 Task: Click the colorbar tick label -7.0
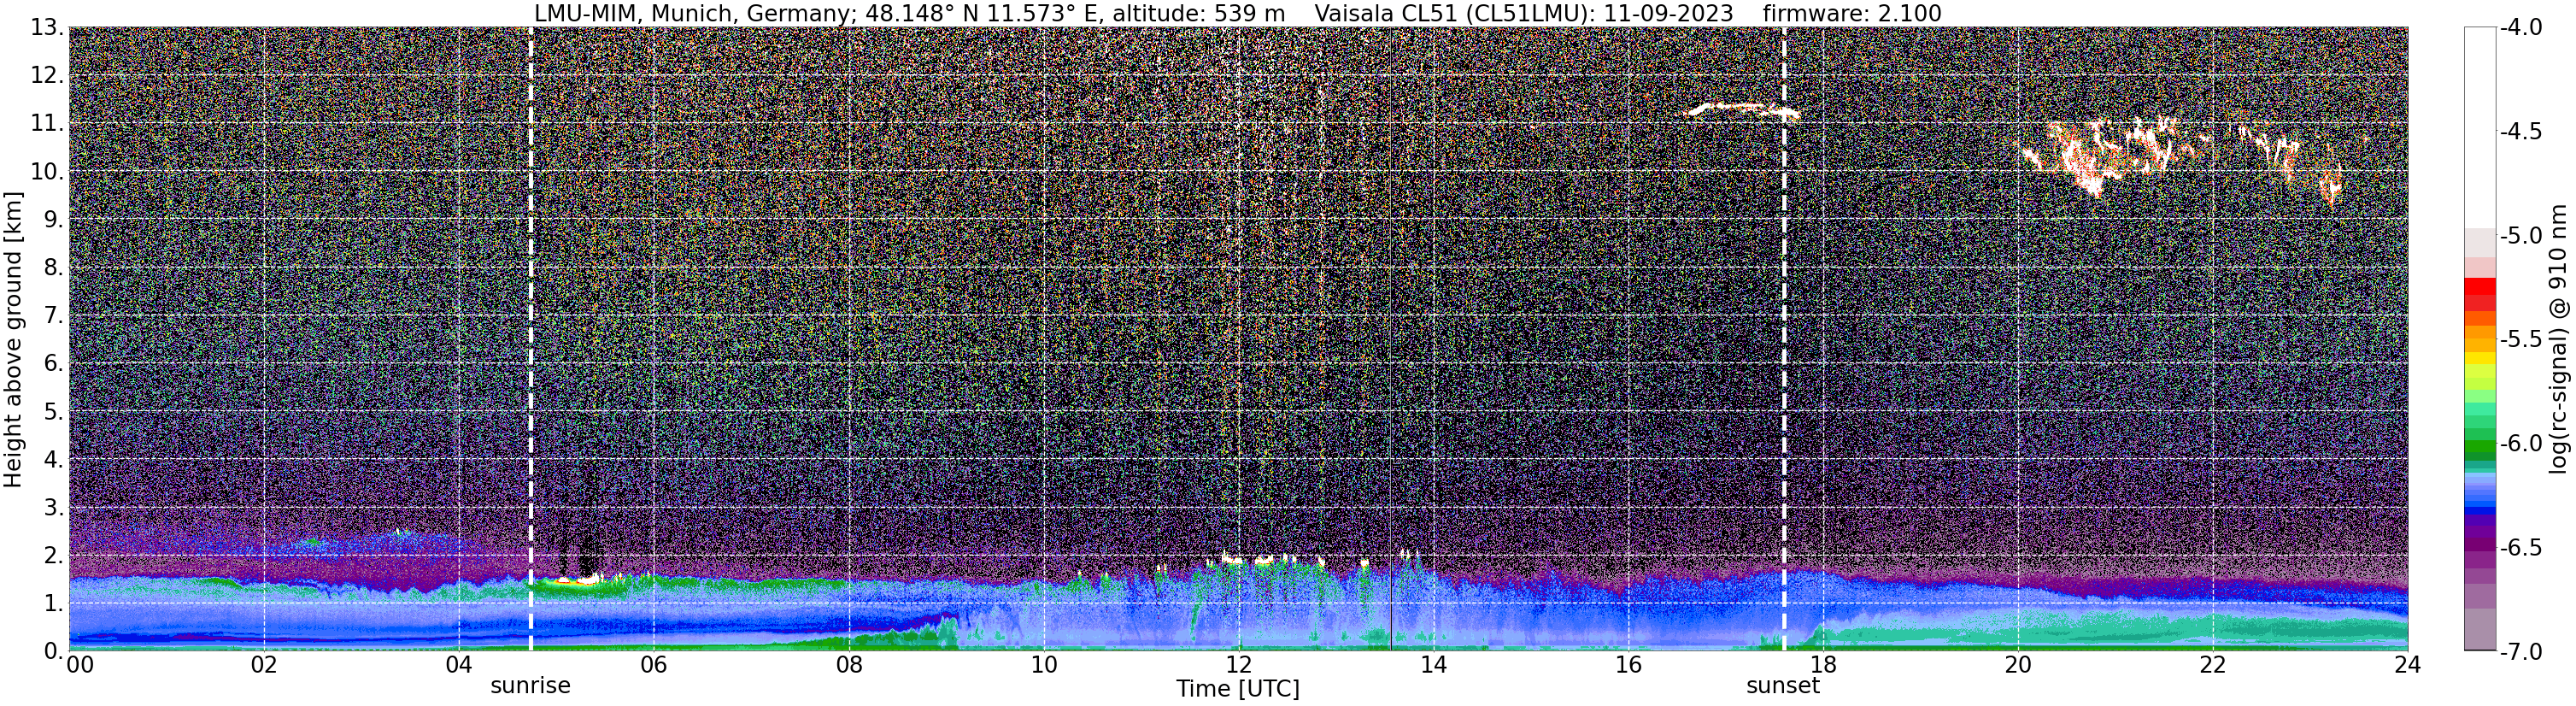pyautogui.click(x=2521, y=651)
